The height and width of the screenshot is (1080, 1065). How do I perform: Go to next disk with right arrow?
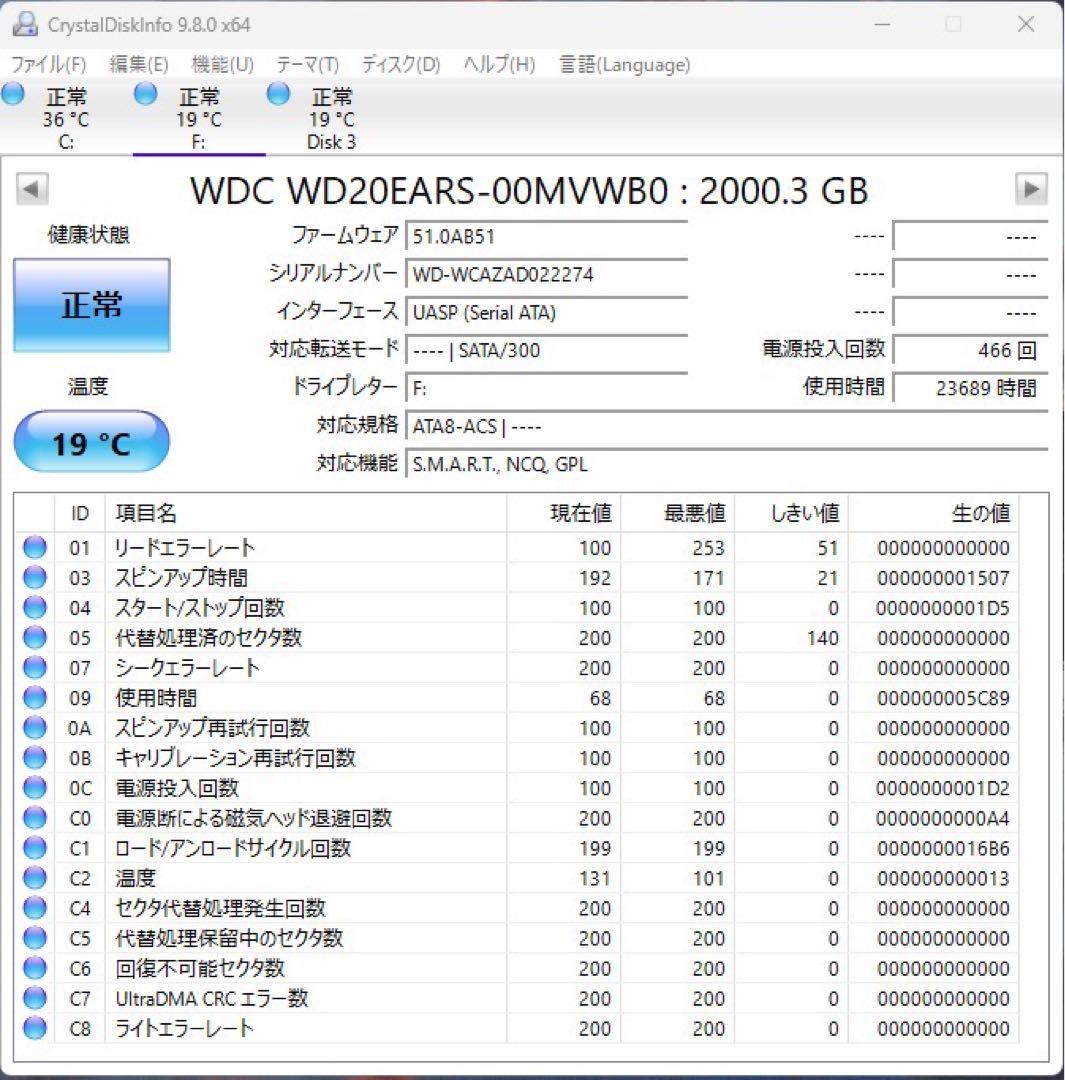pos(1031,189)
